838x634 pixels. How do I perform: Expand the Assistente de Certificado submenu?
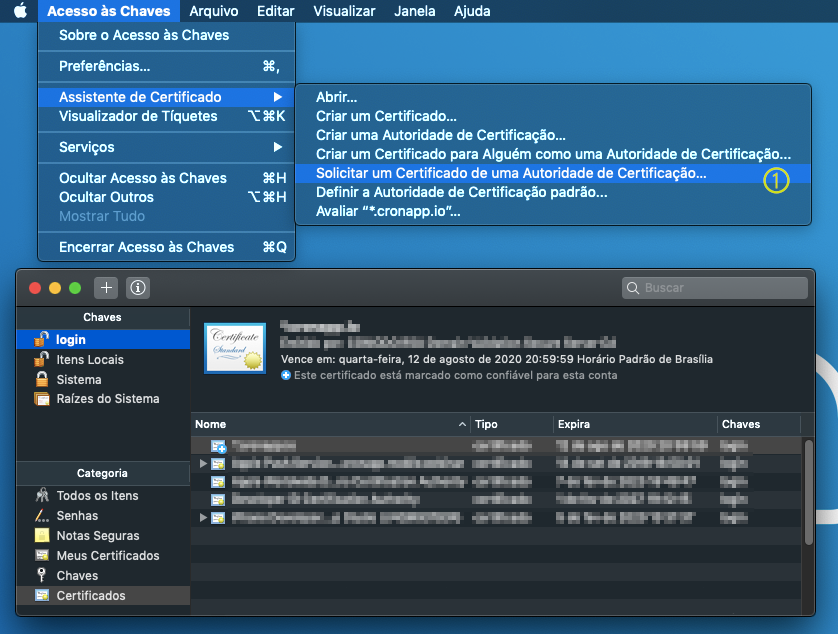[x=167, y=97]
